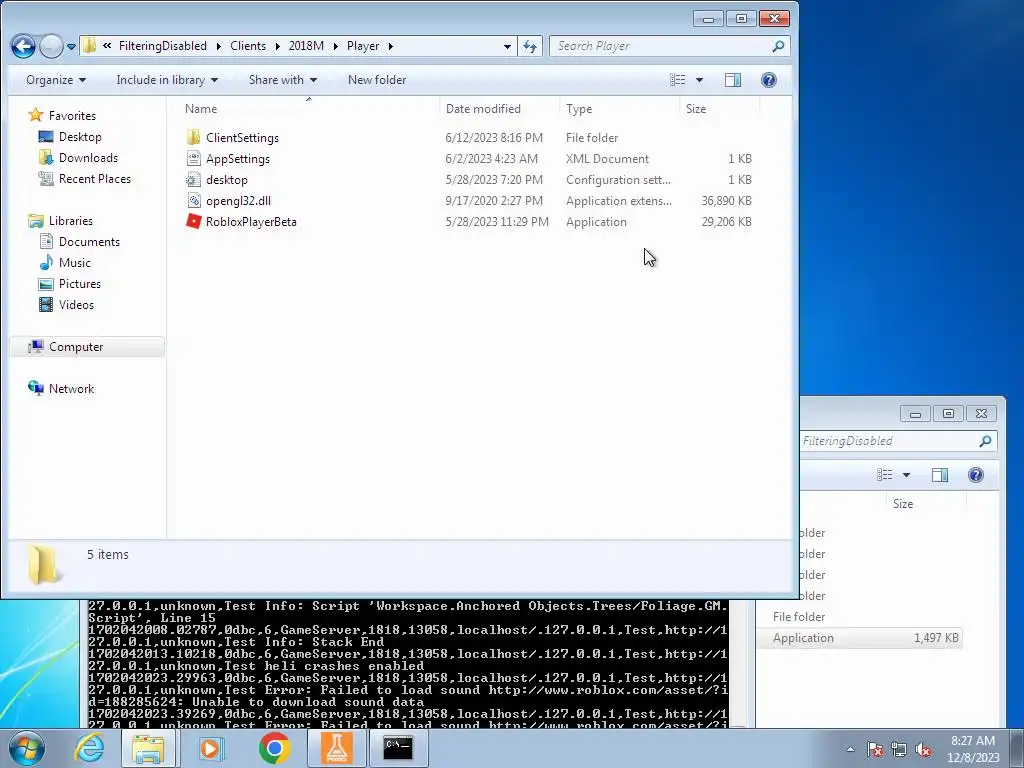The image size is (1024, 768).
Task: Open Windows Explorer help
Action: (769, 80)
